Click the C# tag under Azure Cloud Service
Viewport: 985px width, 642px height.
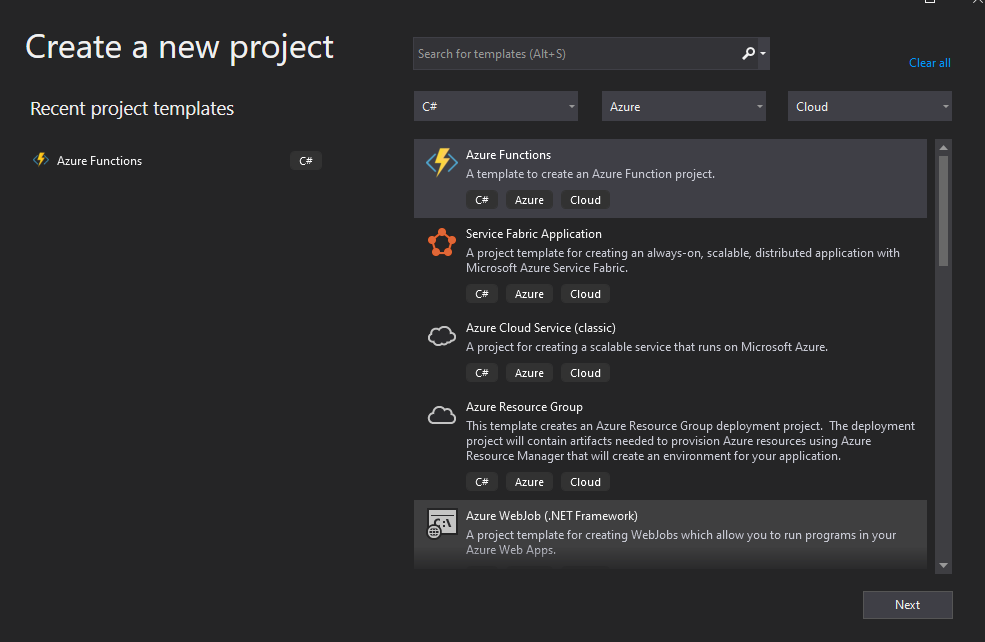[482, 373]
